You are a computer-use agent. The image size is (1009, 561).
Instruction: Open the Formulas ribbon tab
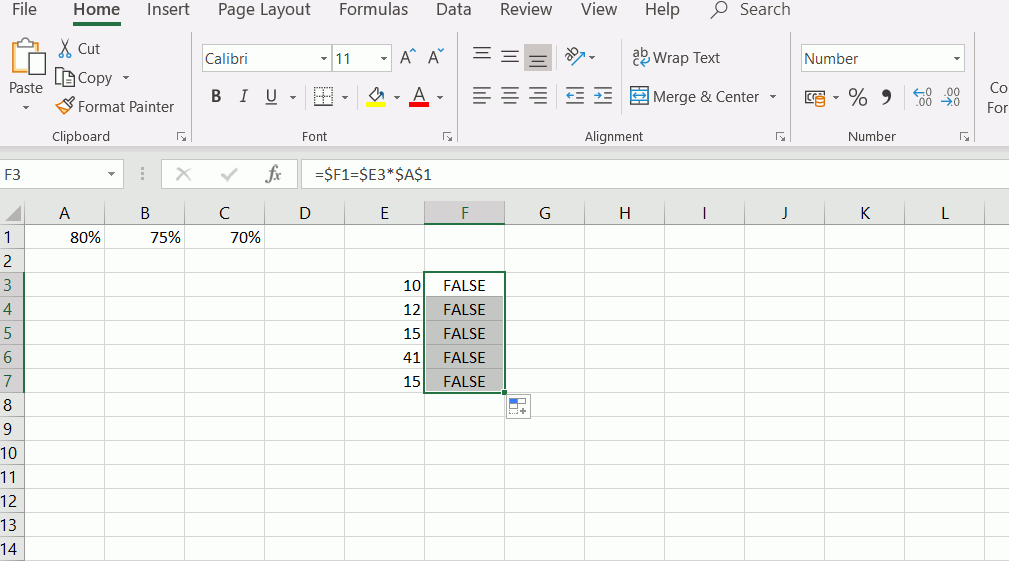[x=373, y=10]
